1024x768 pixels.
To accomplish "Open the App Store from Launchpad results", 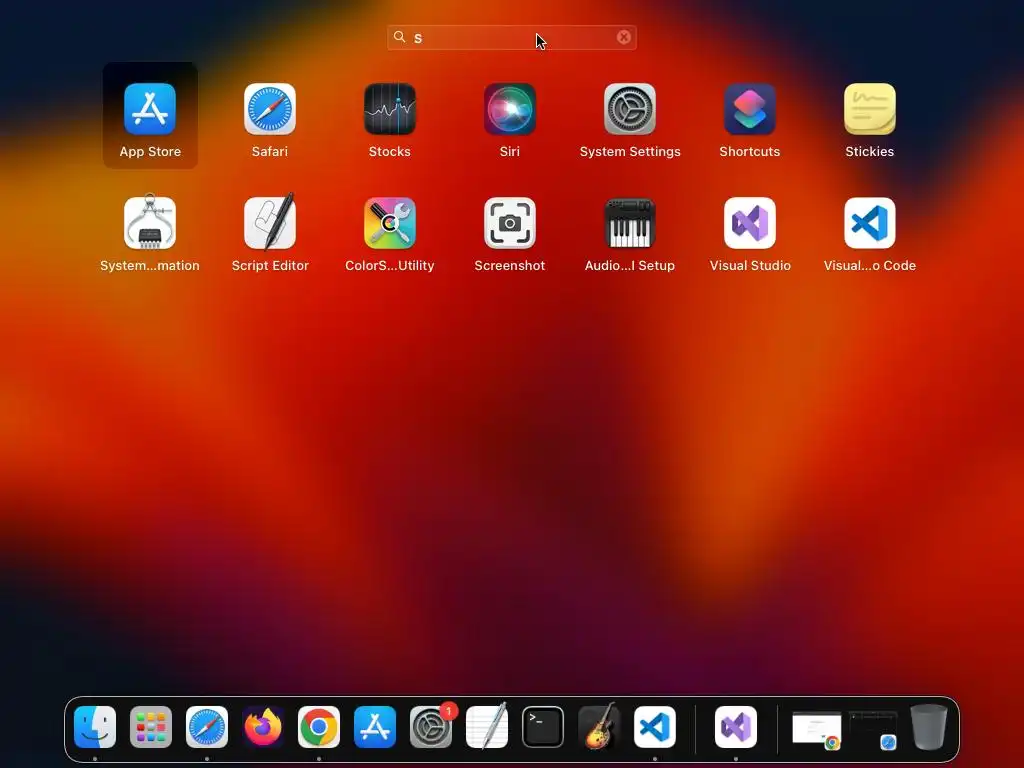I will (150, 109).
